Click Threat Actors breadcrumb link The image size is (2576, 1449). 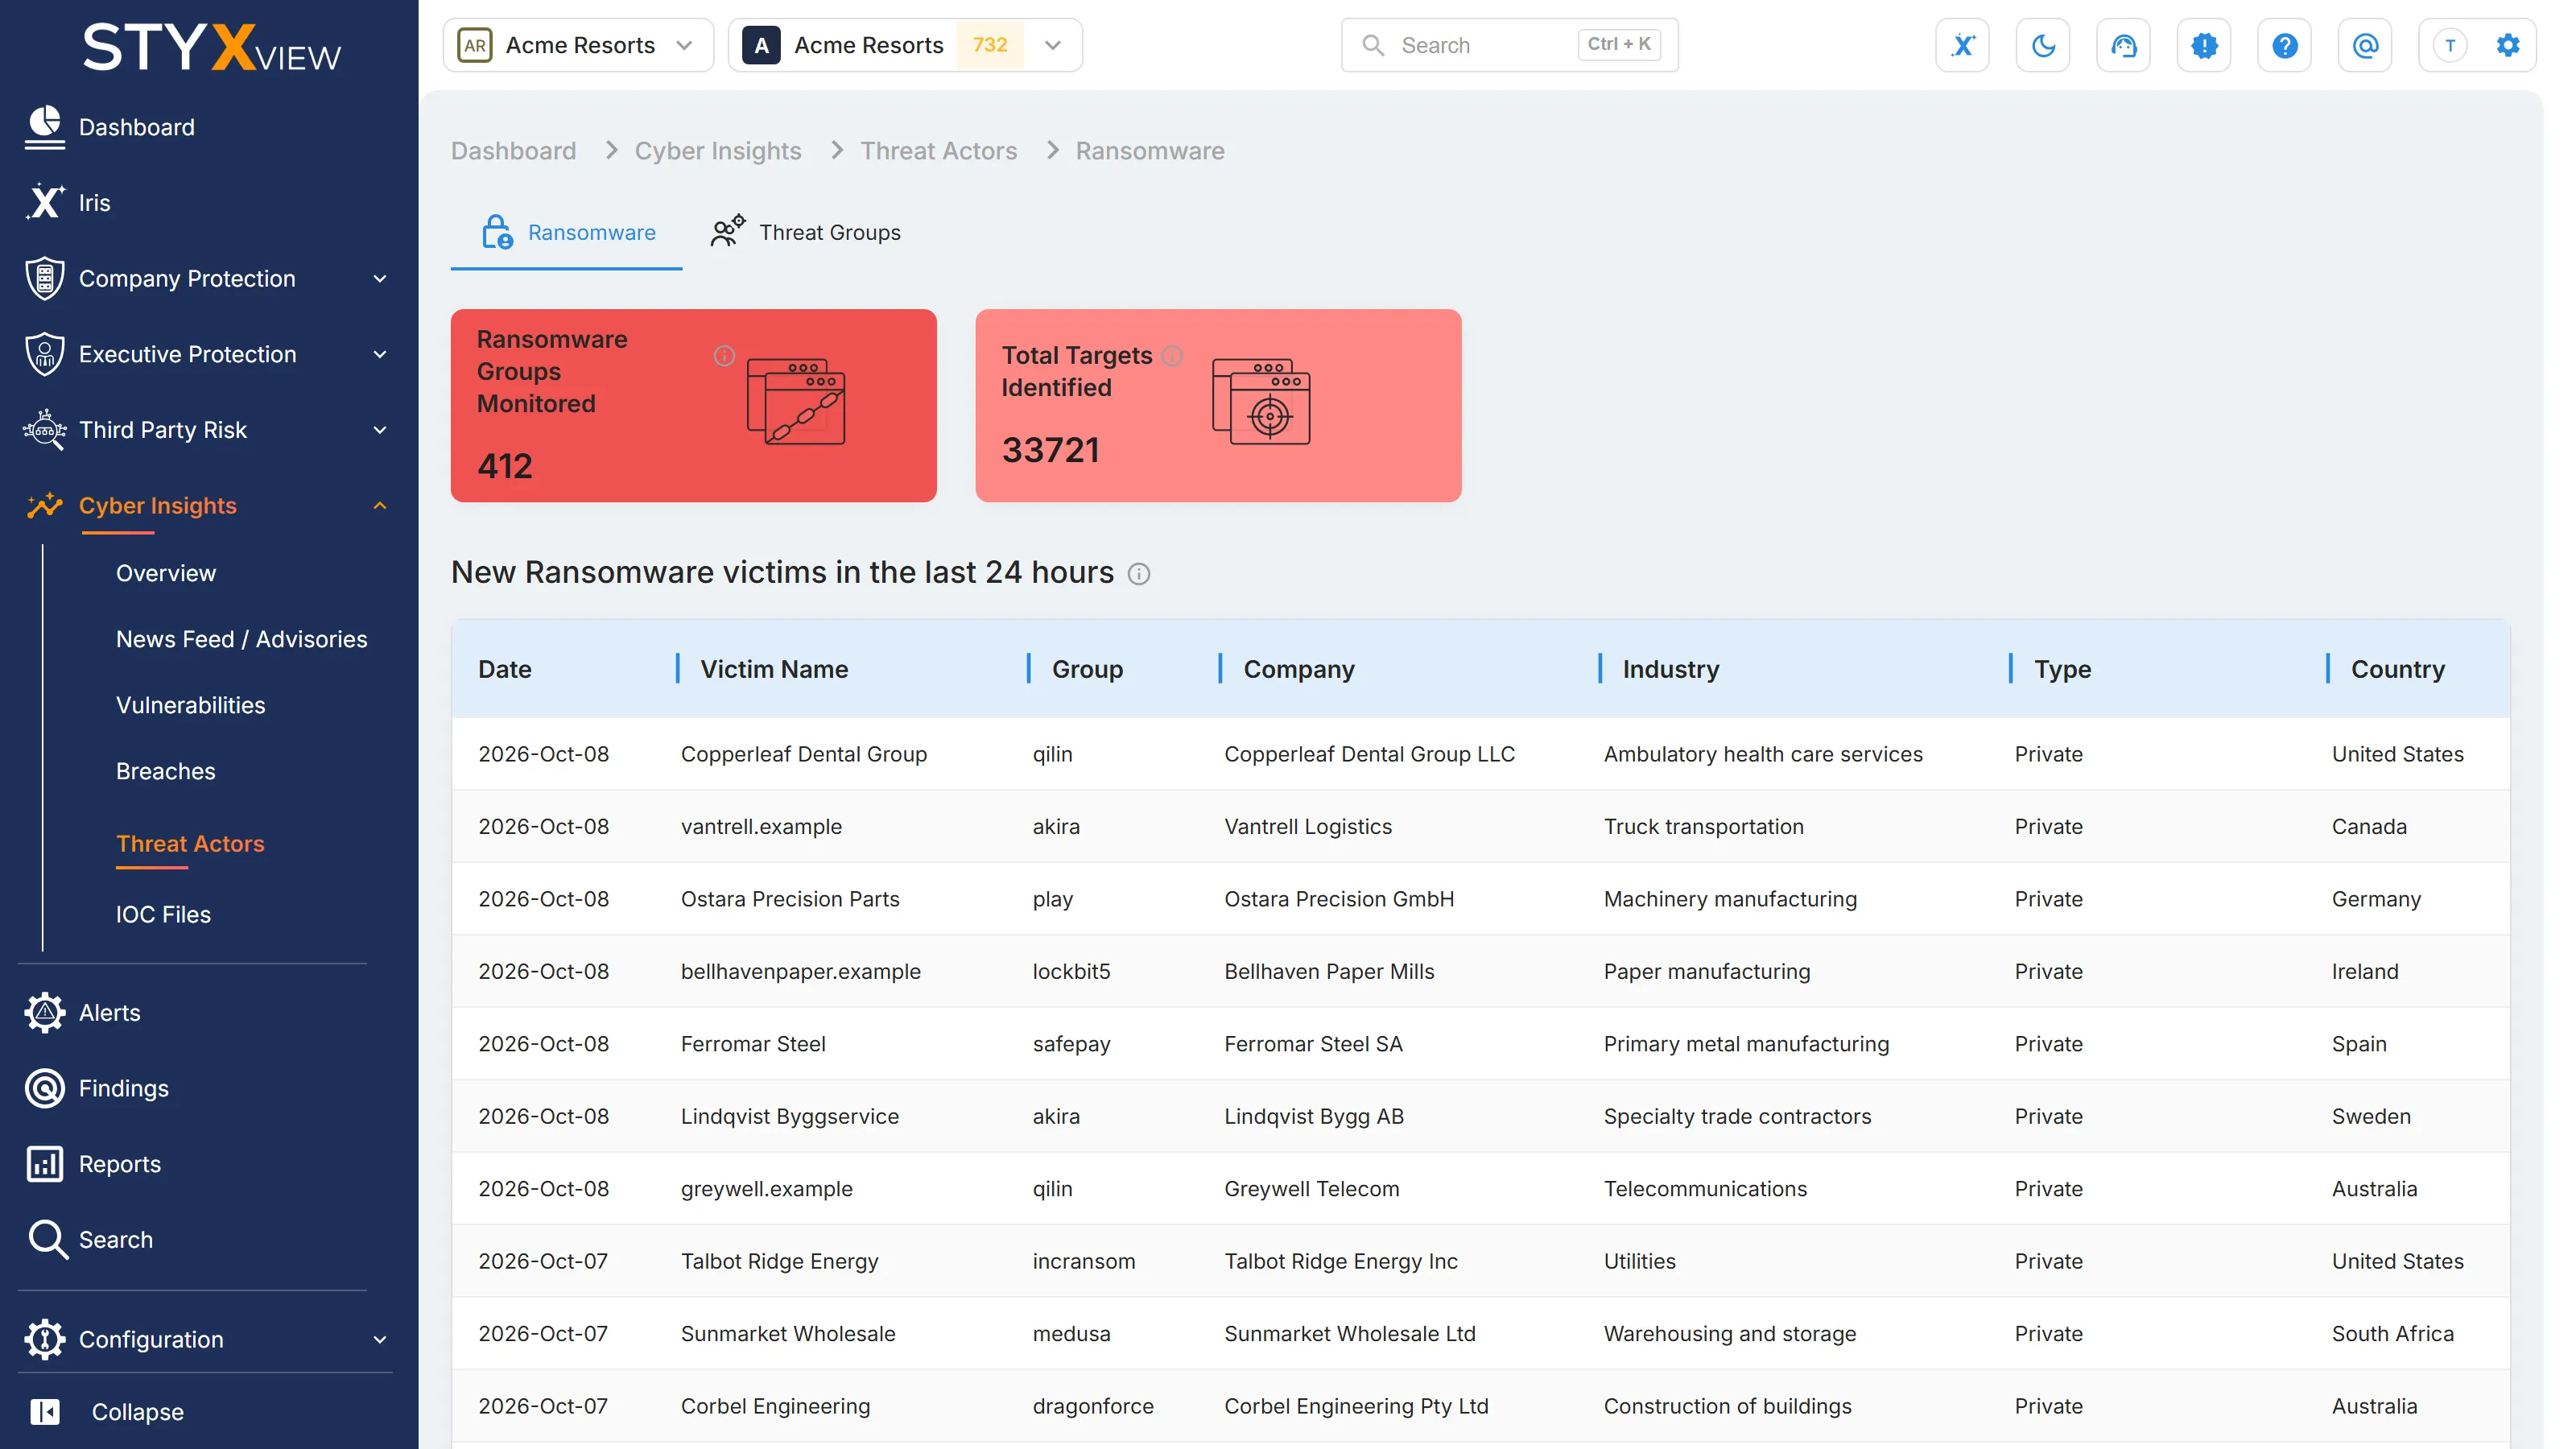pyautogui.click(x=939, y=151)
